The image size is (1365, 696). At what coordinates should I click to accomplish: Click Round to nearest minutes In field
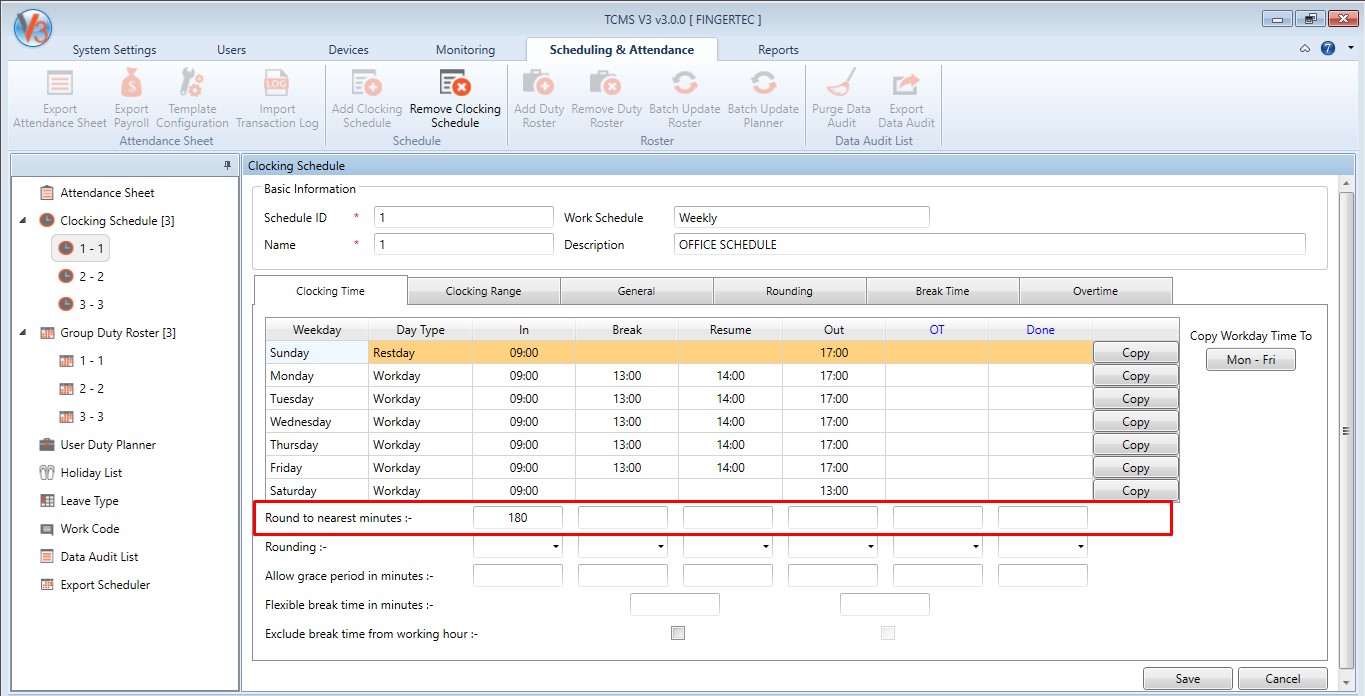coord(518,517)
